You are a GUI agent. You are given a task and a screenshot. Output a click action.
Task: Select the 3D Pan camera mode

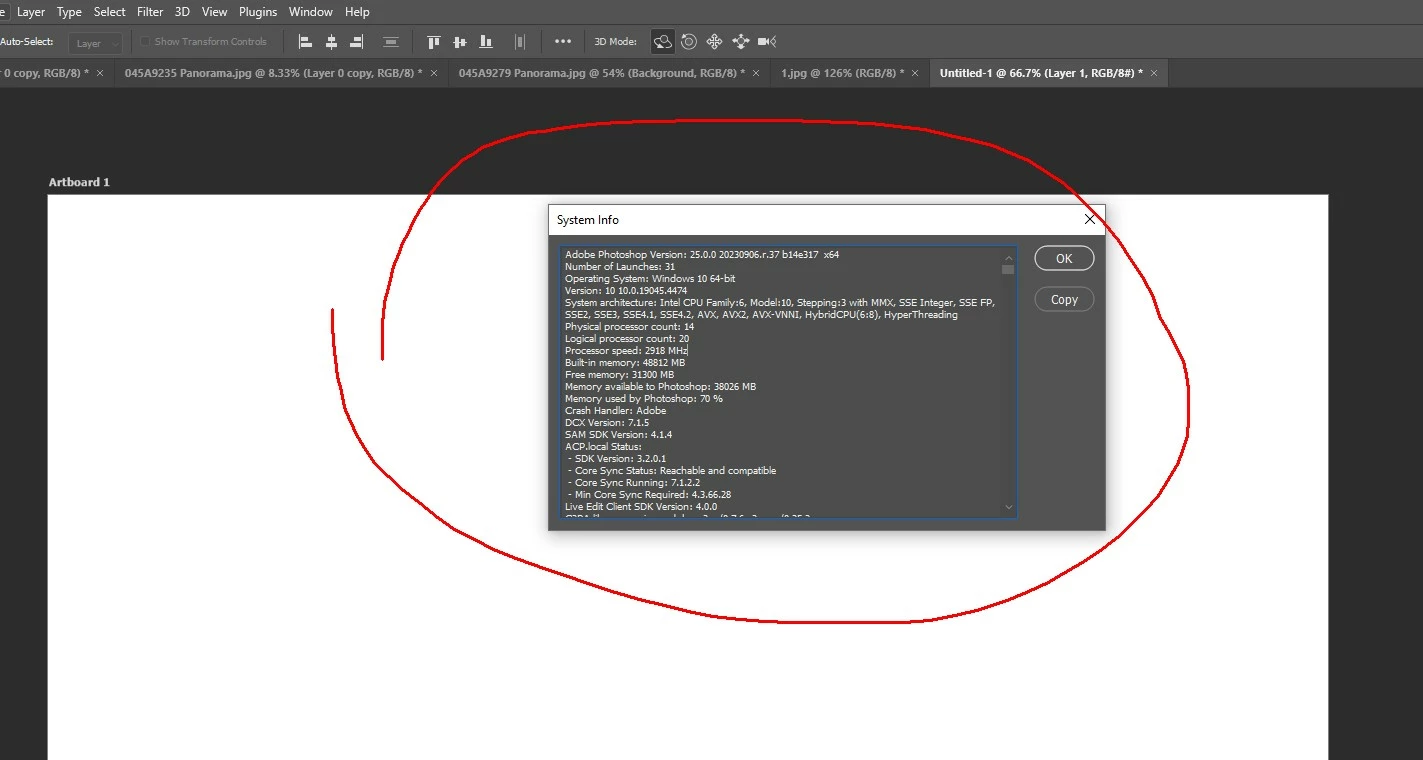point(714,42)
